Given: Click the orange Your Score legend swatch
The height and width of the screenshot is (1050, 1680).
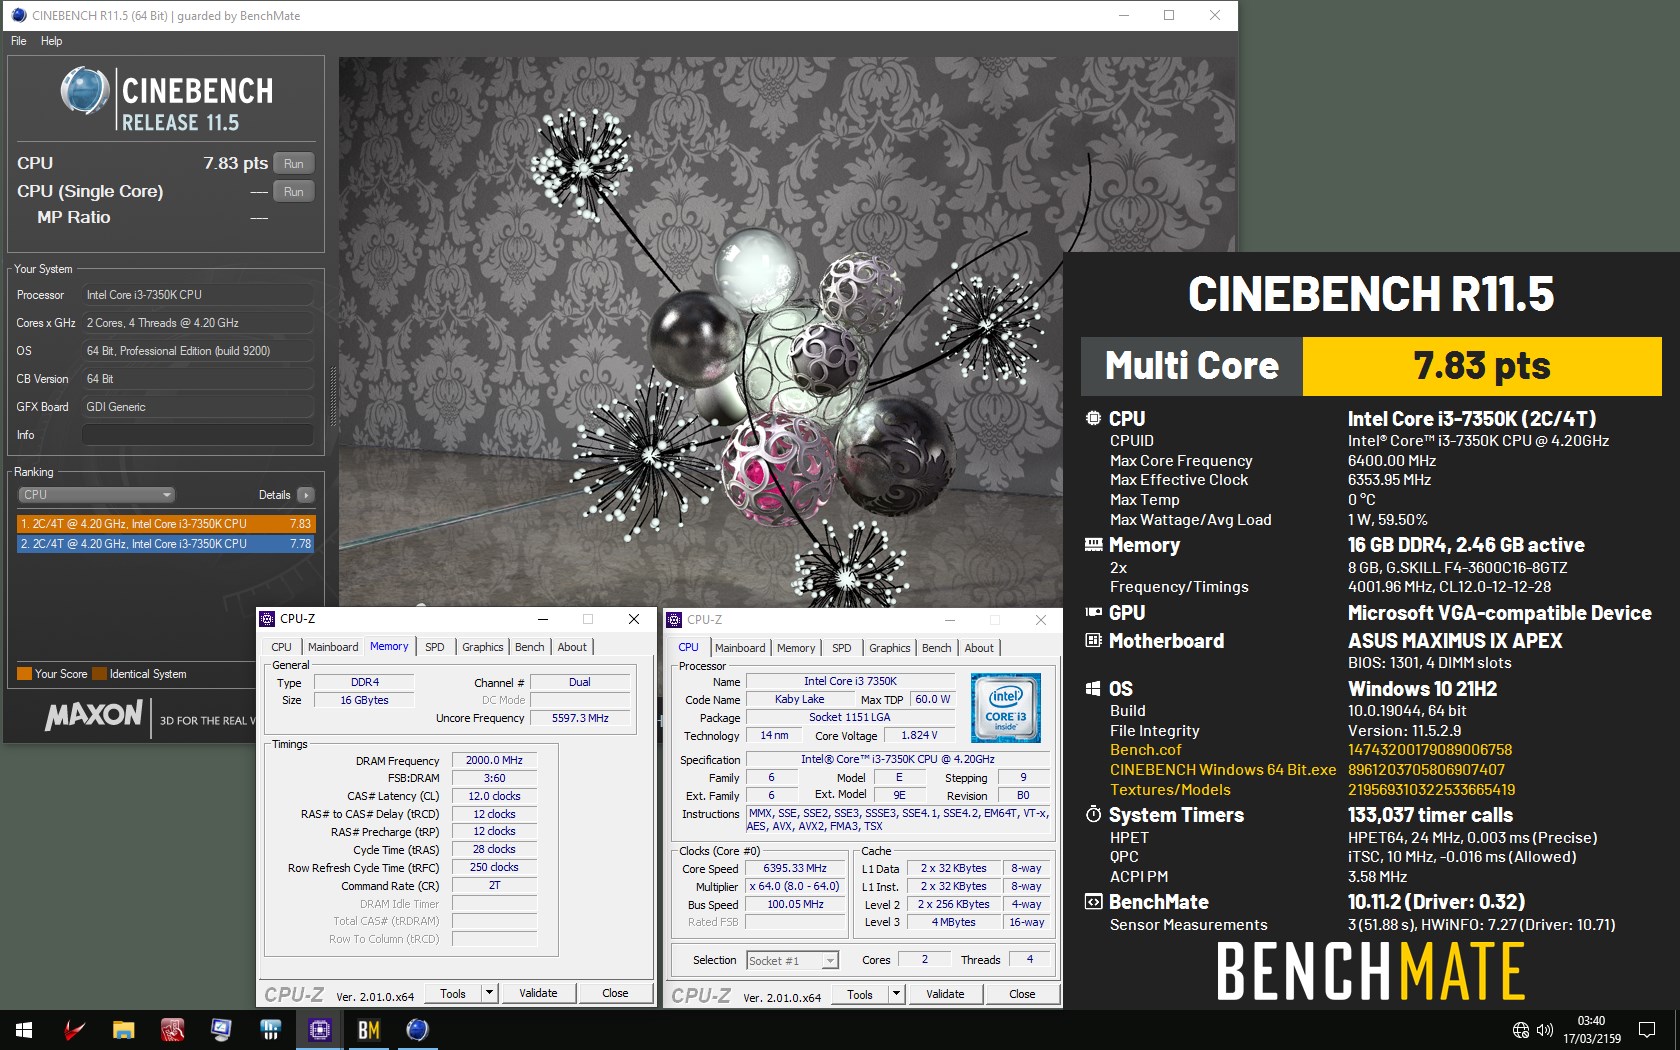Looking at the screenshot, I should tap(24, 674).
